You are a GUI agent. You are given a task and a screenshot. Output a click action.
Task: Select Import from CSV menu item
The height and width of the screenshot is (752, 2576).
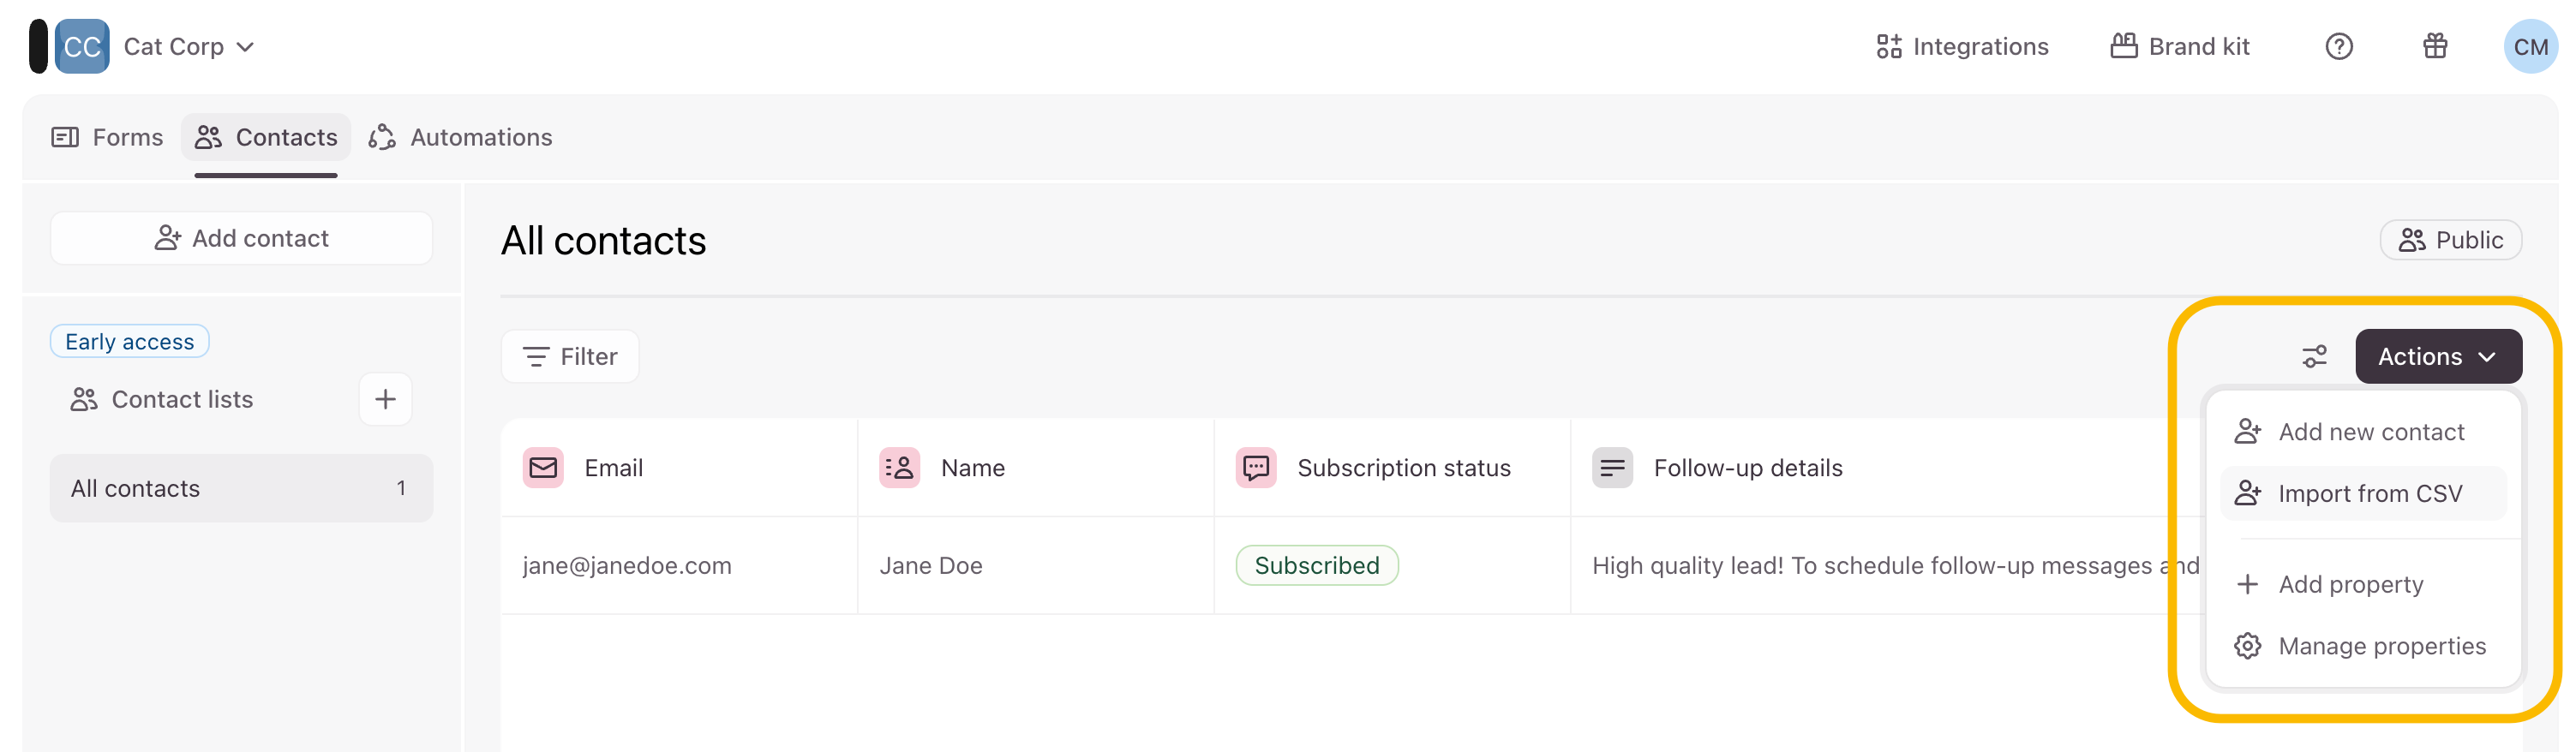2368,494
